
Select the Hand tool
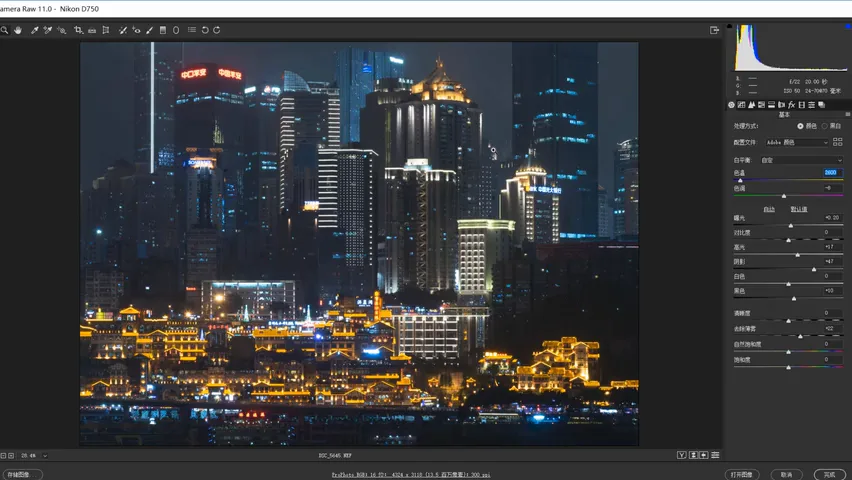pos(18,30)
